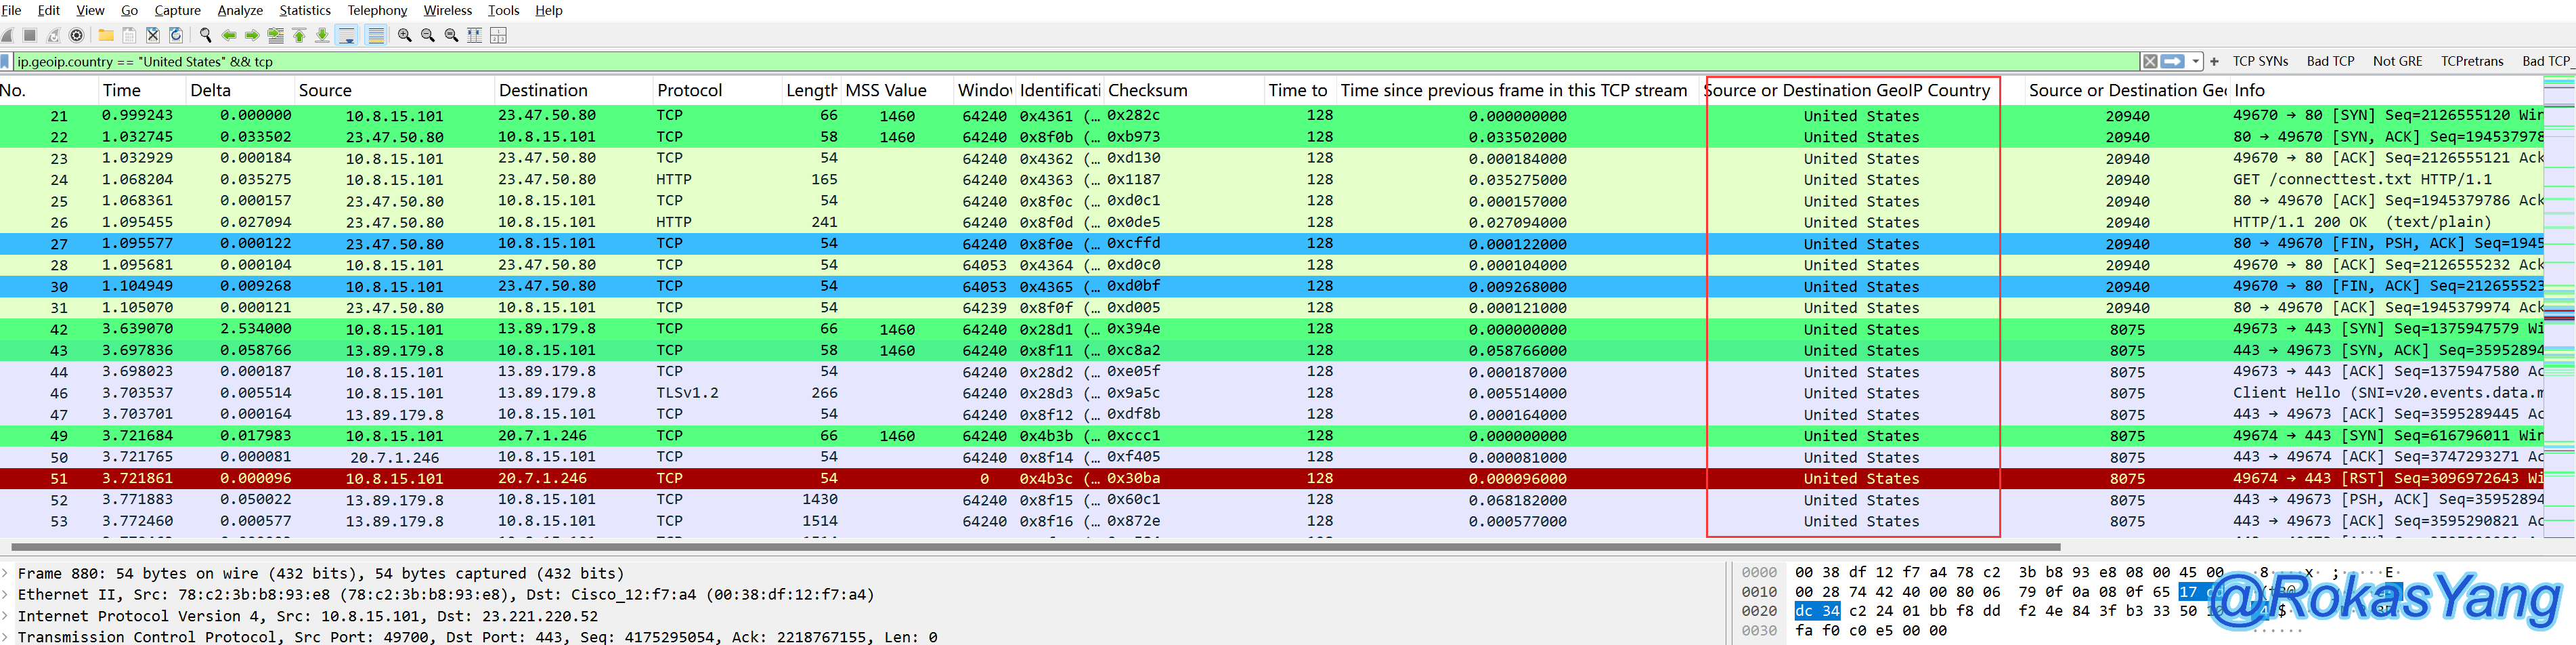
Task: Toggle auto-scroll during live capture
Action: coord(347,35)
